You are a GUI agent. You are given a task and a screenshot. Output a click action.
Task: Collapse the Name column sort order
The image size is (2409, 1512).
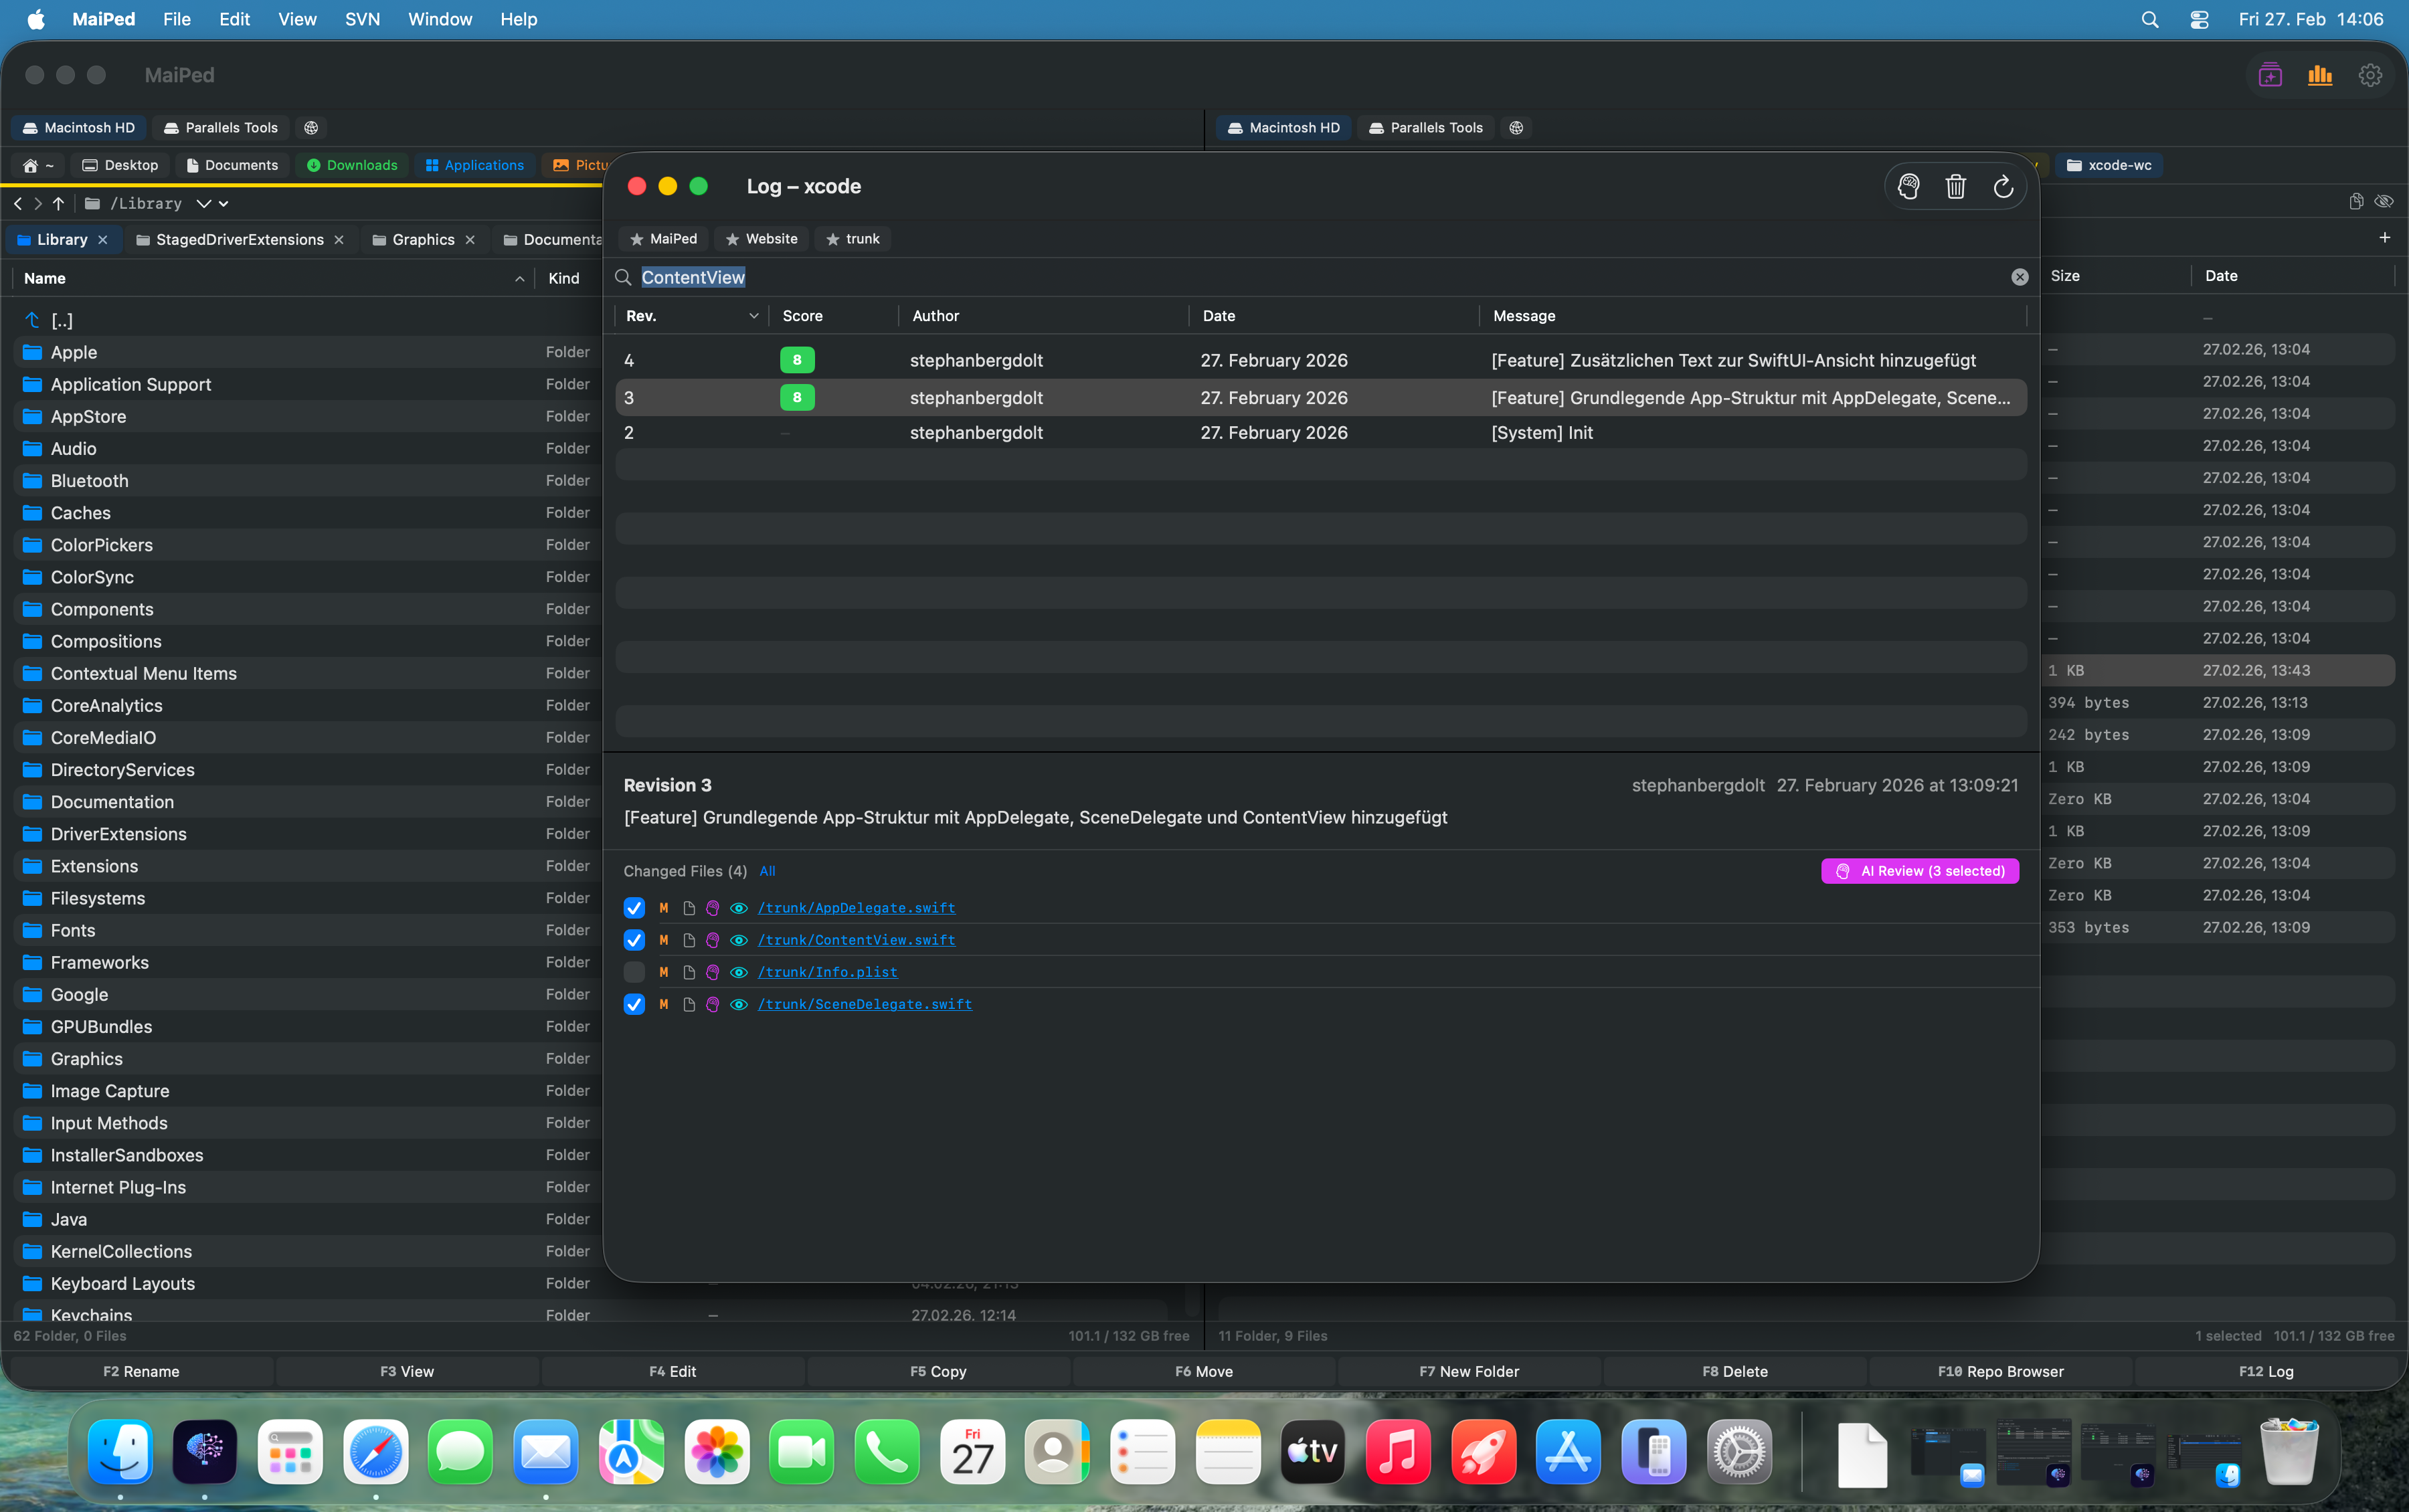[x=519, y=278]
